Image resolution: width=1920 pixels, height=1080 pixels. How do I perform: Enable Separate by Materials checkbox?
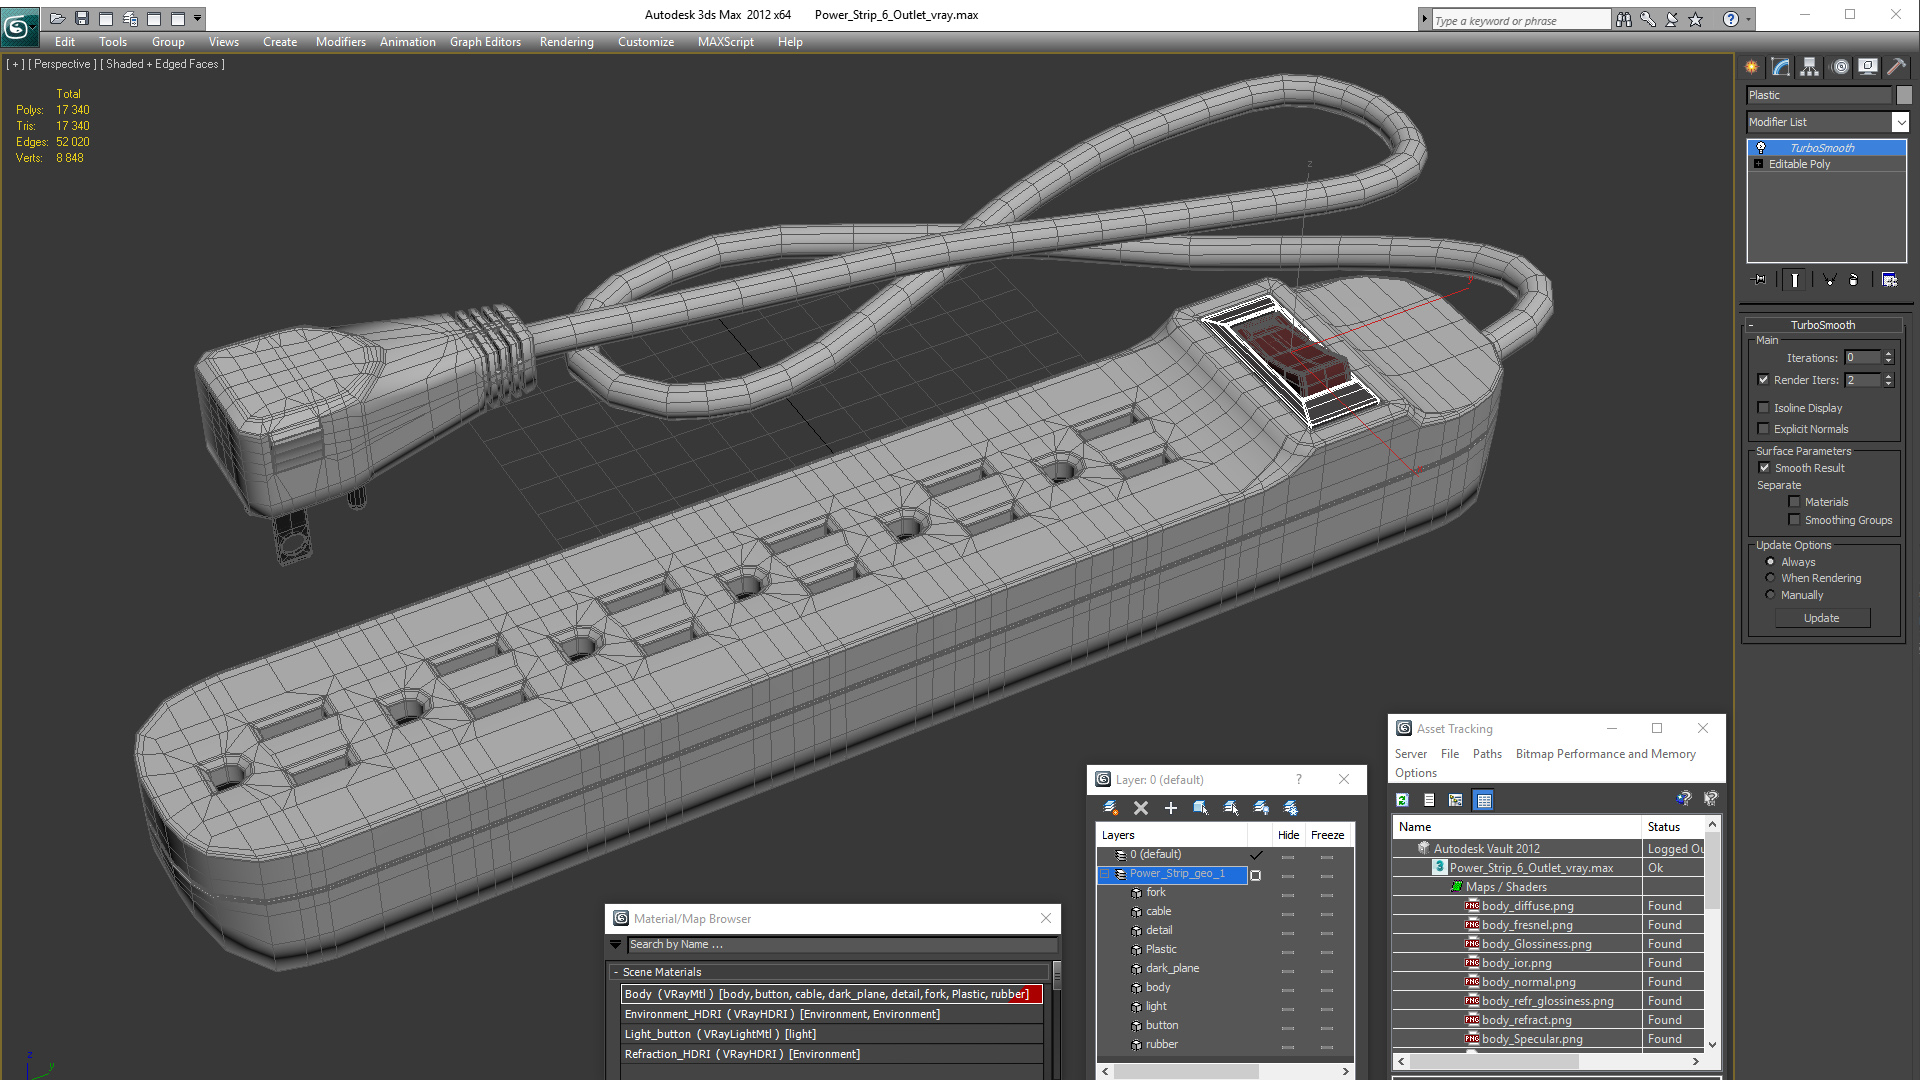(x=1794, y=502)
